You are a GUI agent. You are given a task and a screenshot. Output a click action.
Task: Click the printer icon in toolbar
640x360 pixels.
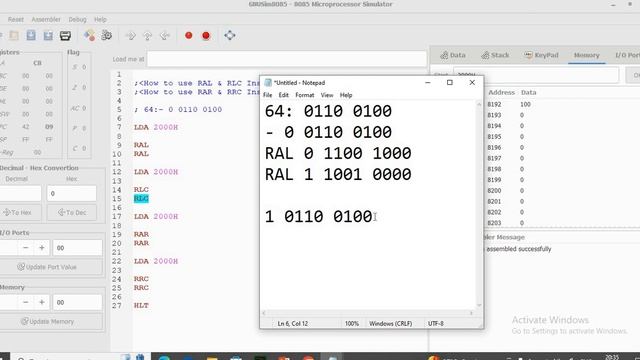[x=65, y=36]
